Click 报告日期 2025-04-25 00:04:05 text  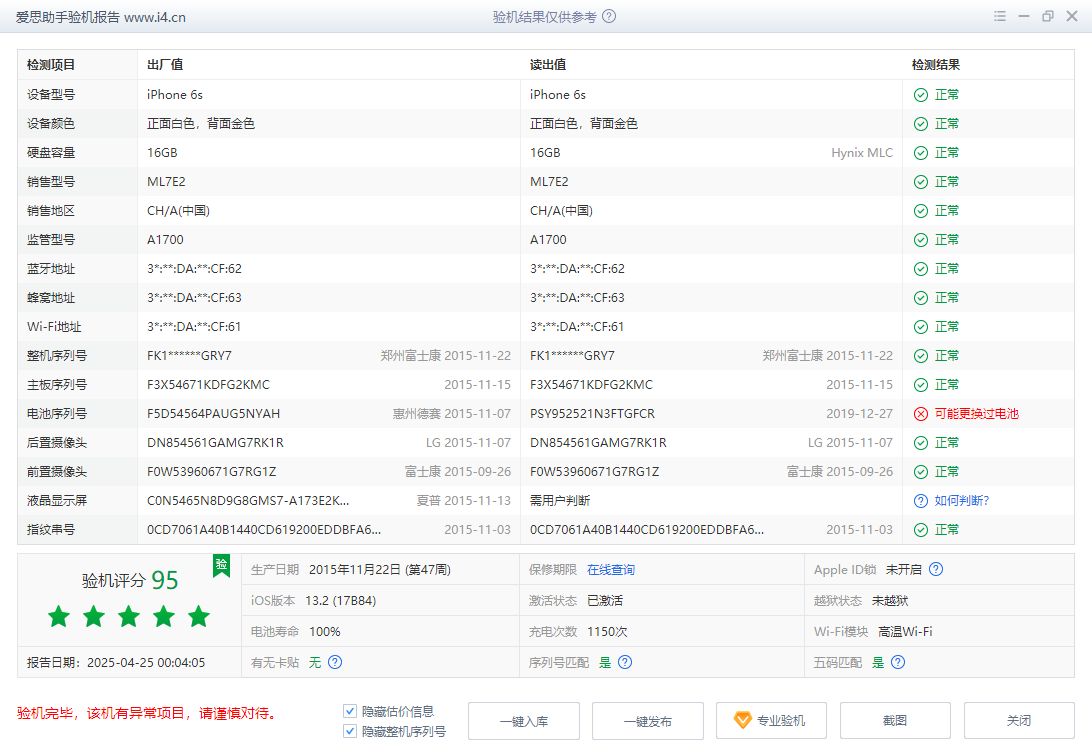coord(116,663)
